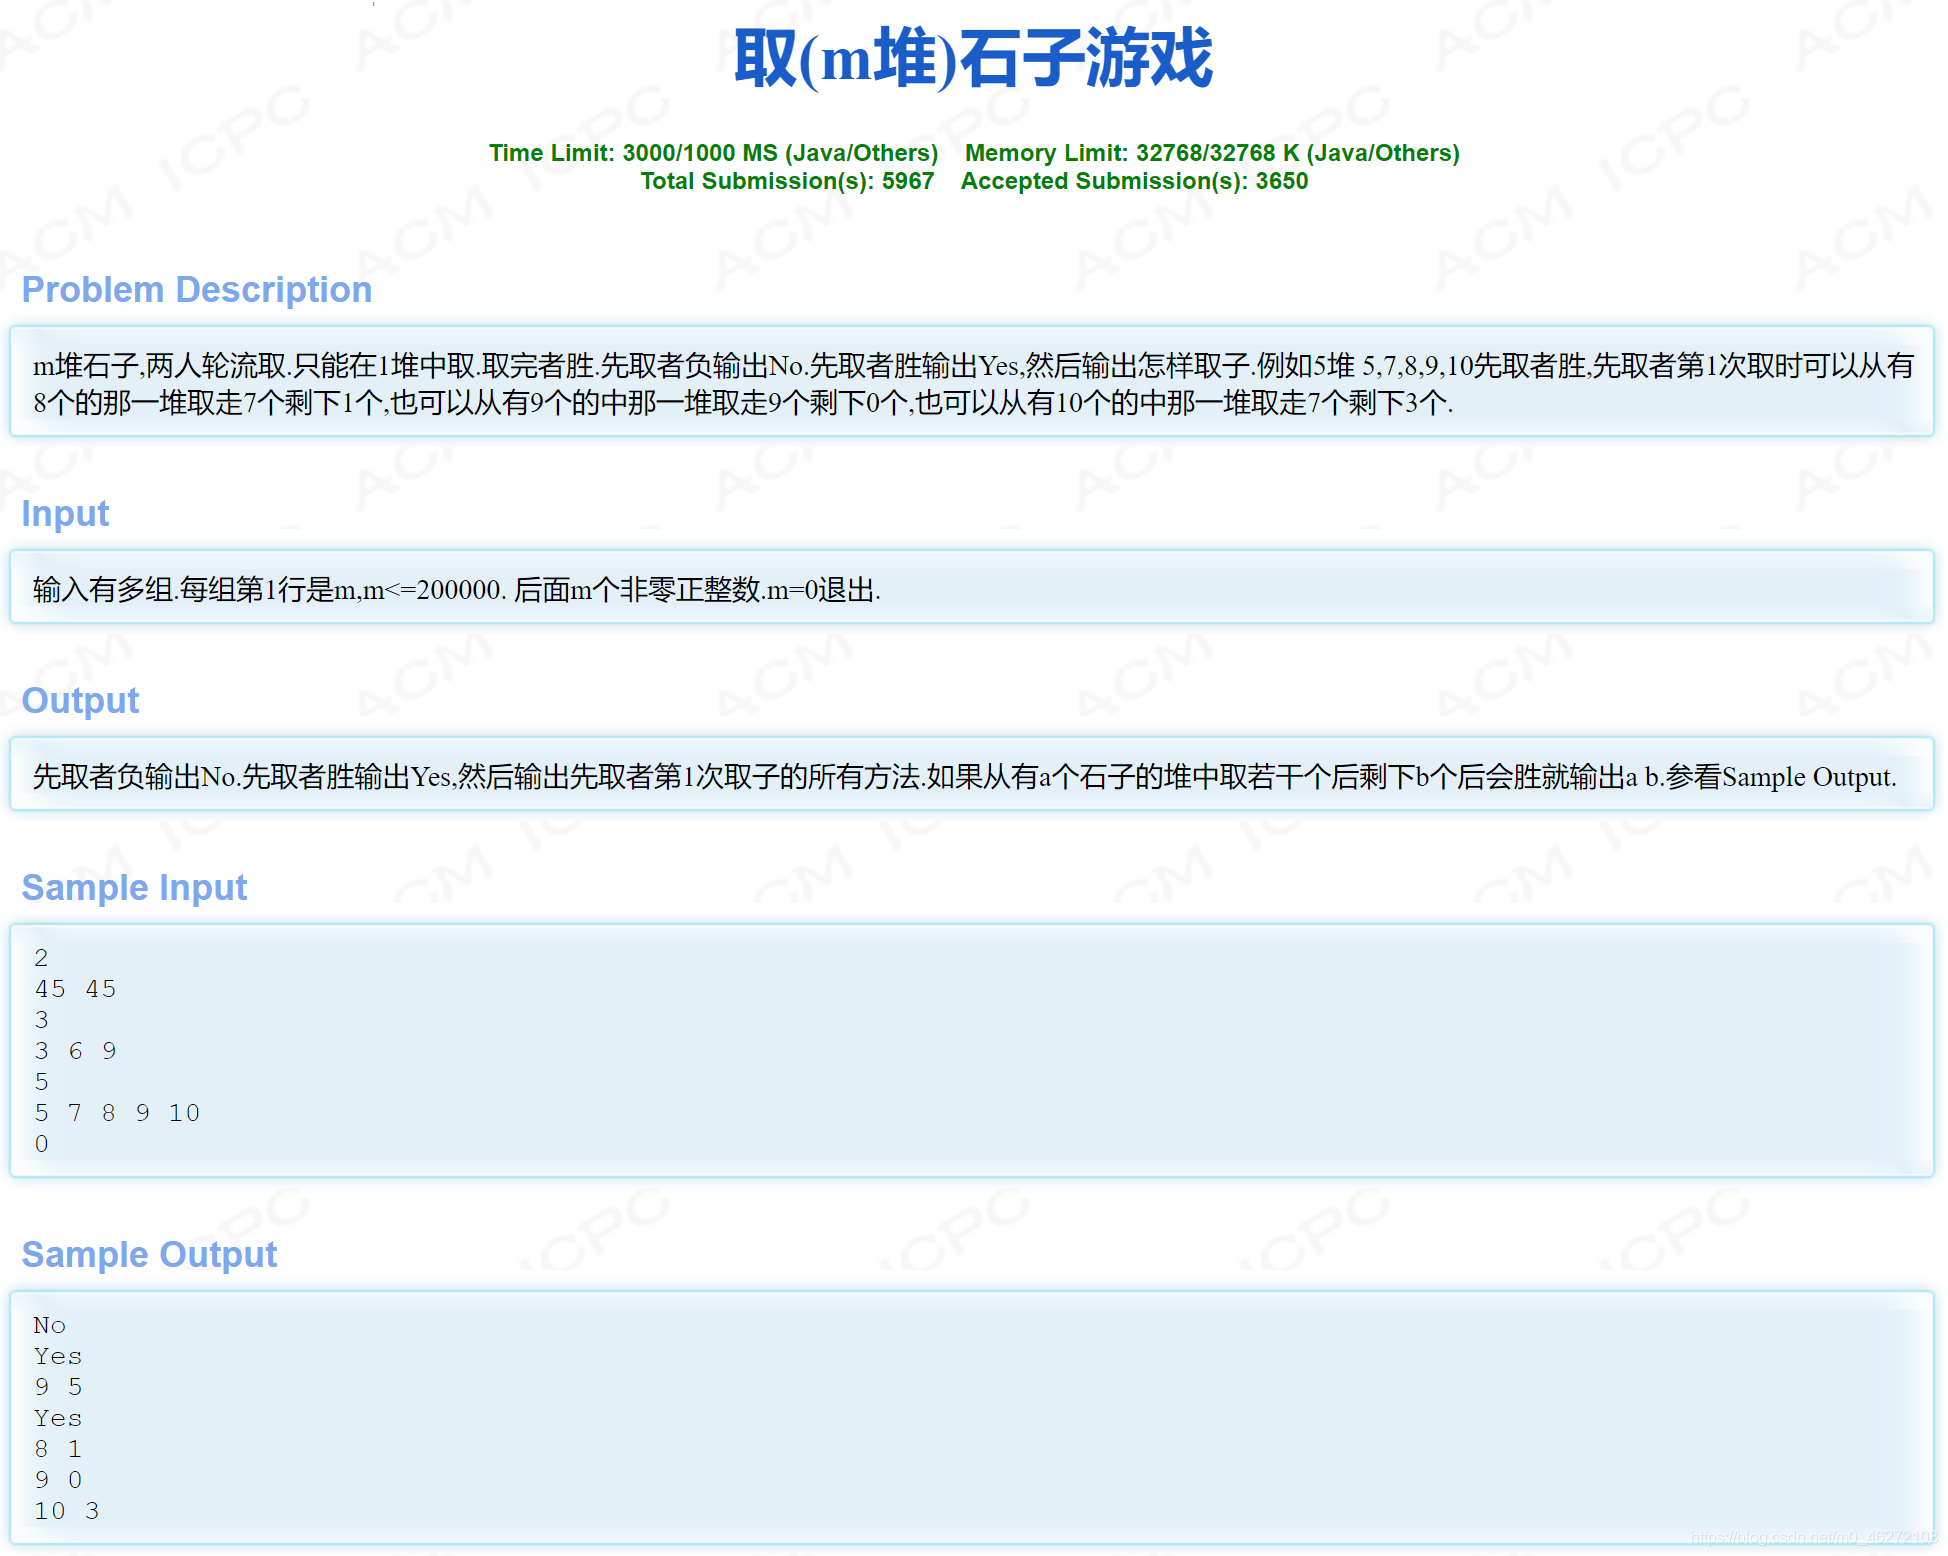1948x1556 pixels.
Task: Click the Input section heading
Action: pos(65,514)
